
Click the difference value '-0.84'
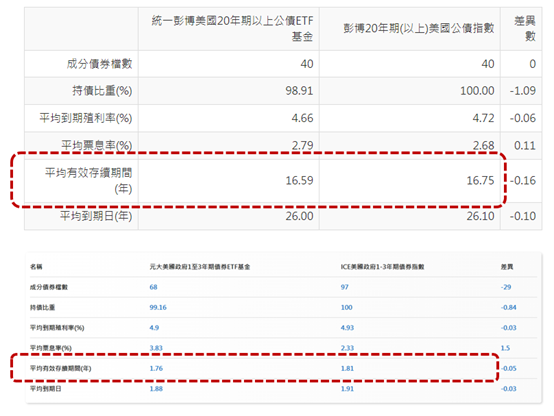click(x=508, y=307)
